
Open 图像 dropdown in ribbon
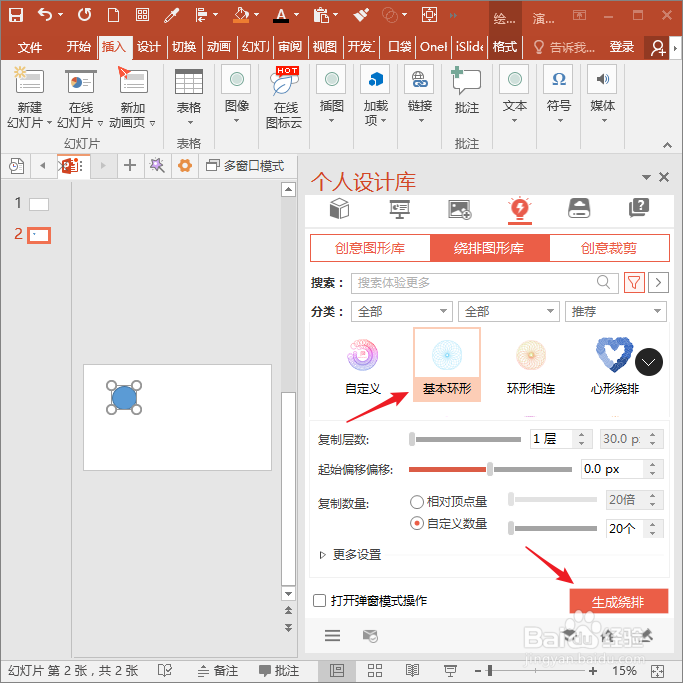click(237, 121)
